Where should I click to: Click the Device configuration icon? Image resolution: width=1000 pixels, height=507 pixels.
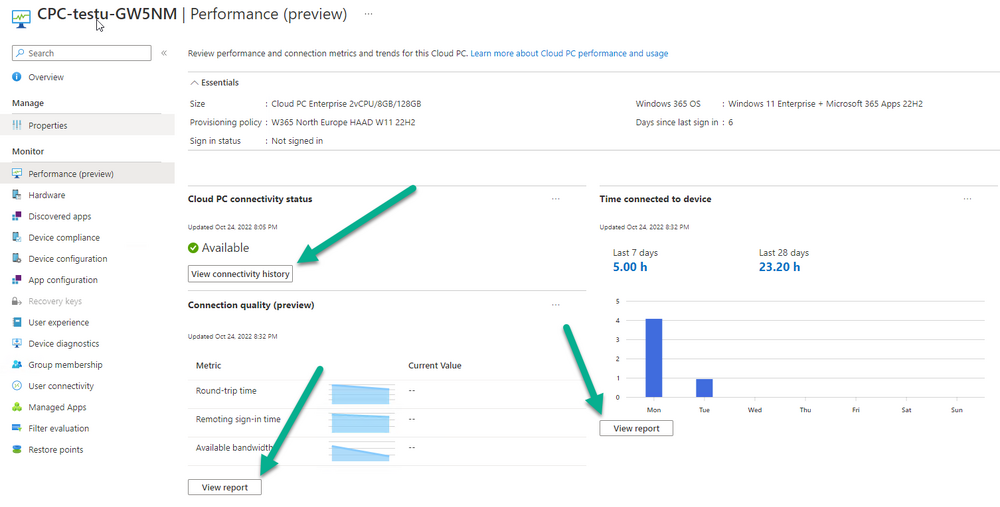17,259
